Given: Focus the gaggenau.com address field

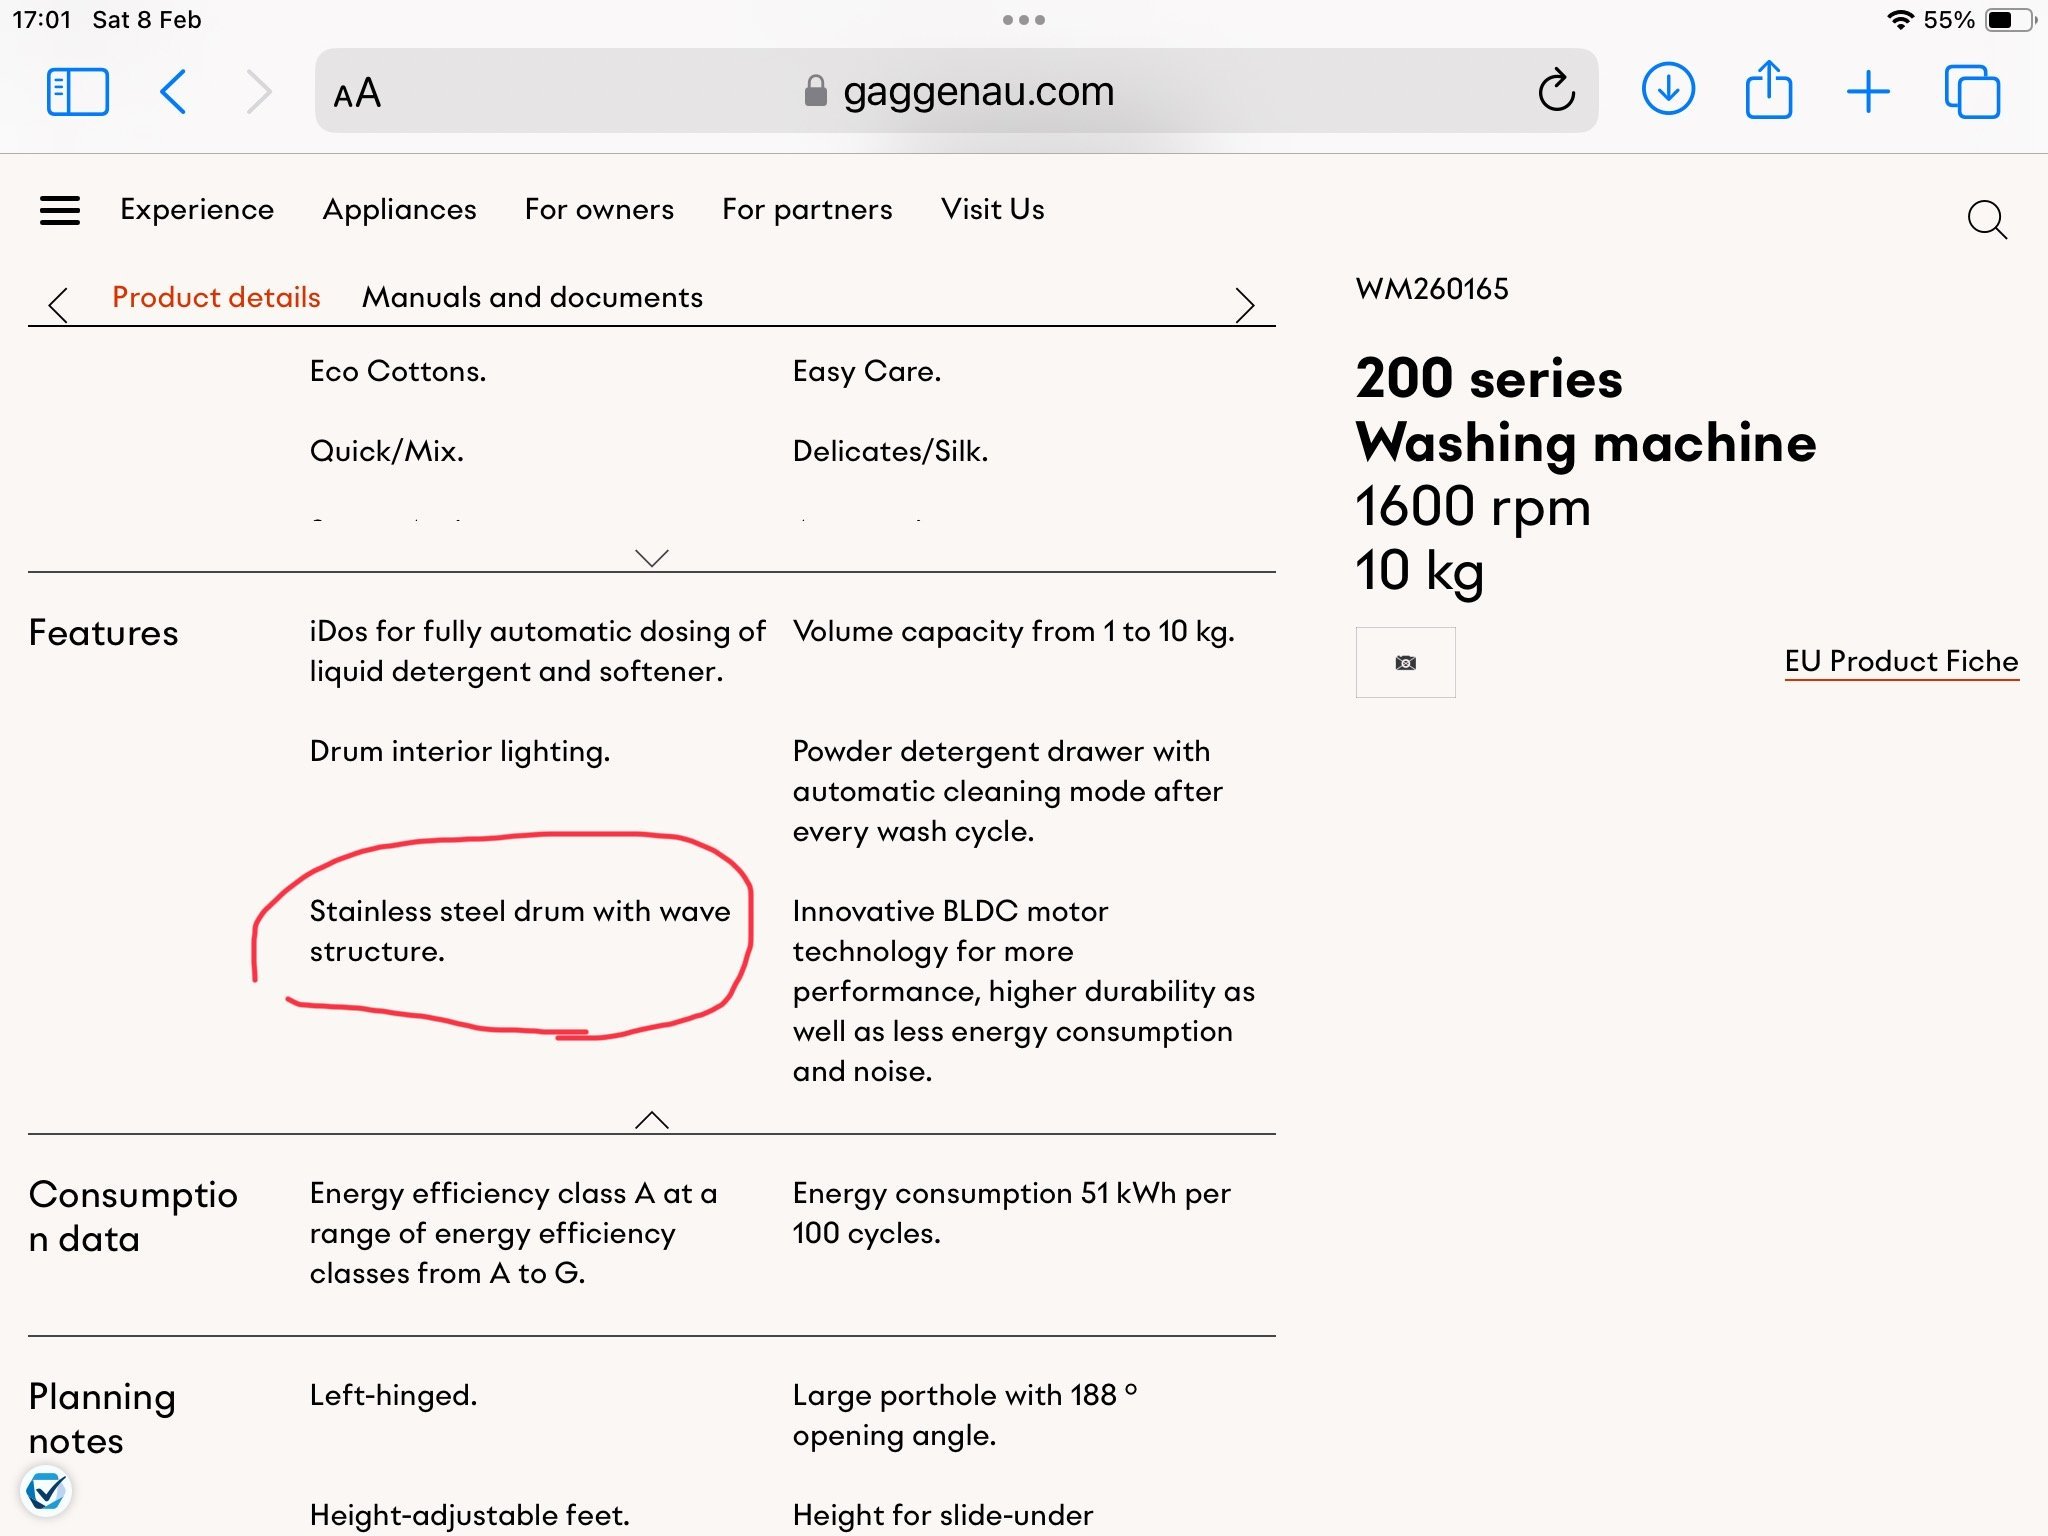Looking at the screenshot, I should point(956,91).
